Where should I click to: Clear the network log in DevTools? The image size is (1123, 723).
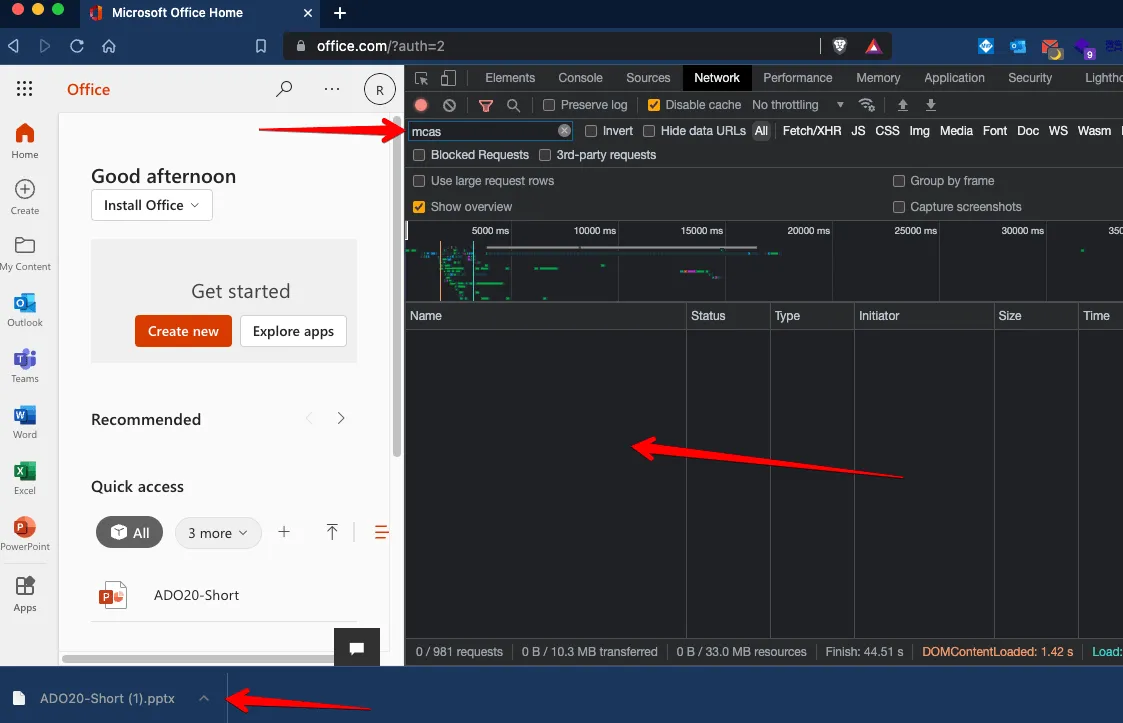click(450, 105)
